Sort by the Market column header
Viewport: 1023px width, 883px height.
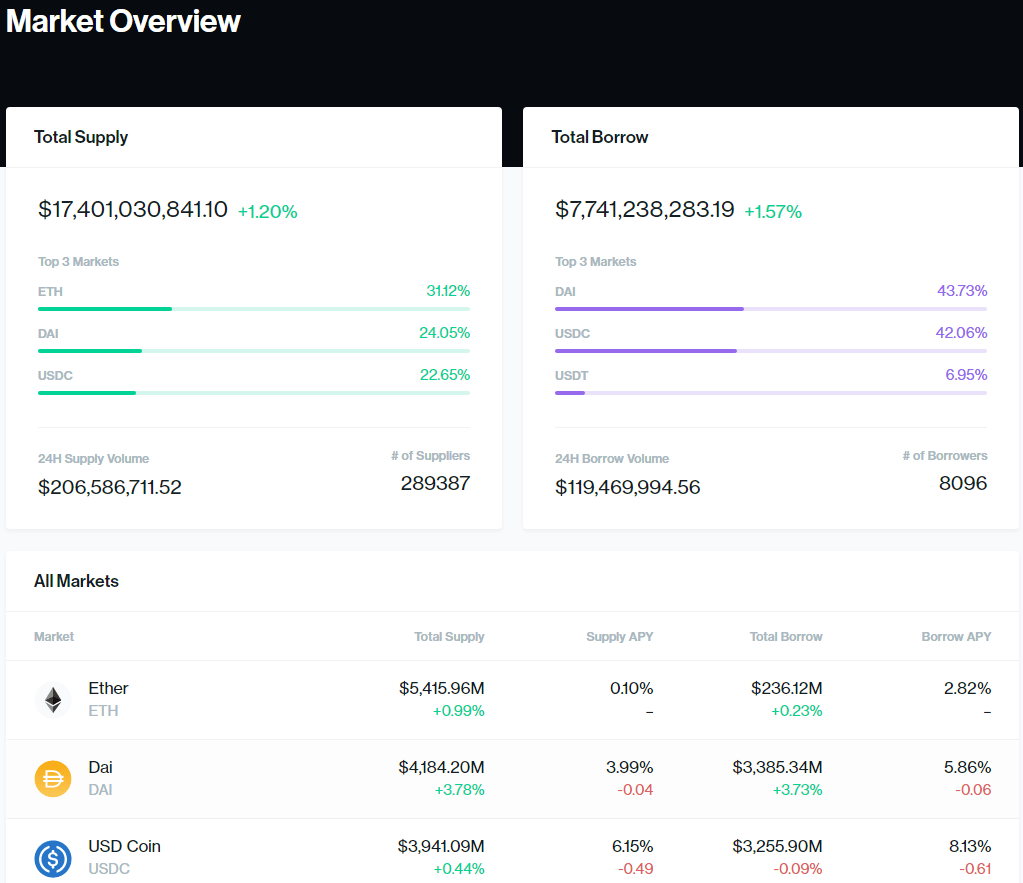click(54, 637)
